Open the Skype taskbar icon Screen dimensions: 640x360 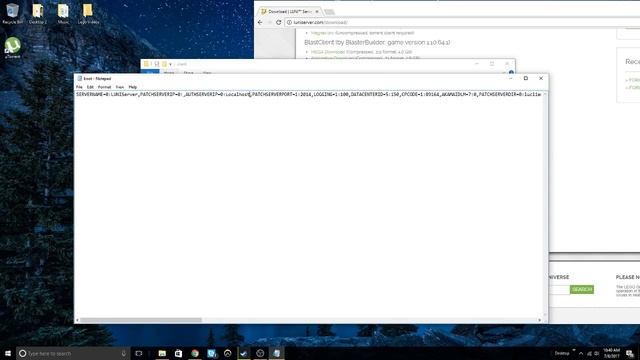pos(211,353)
